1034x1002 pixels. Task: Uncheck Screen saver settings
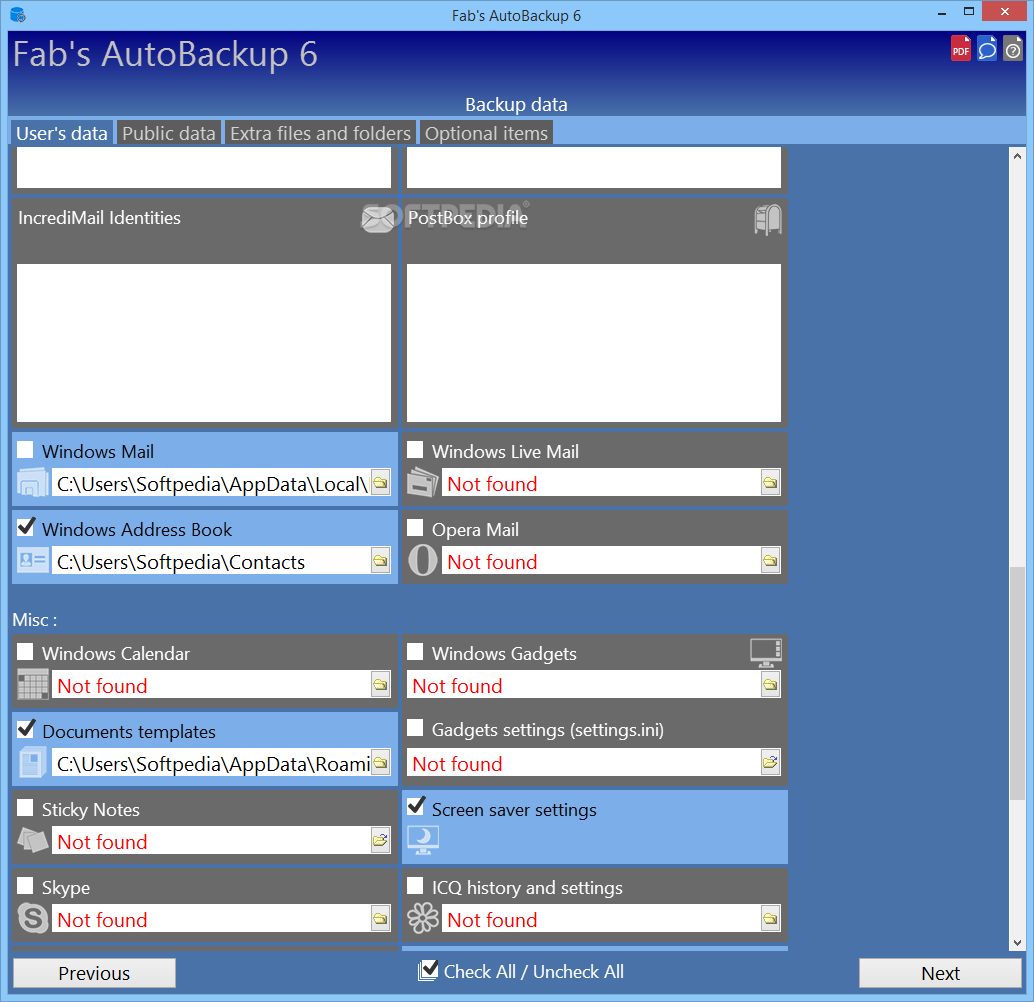(x=415, y=806)
